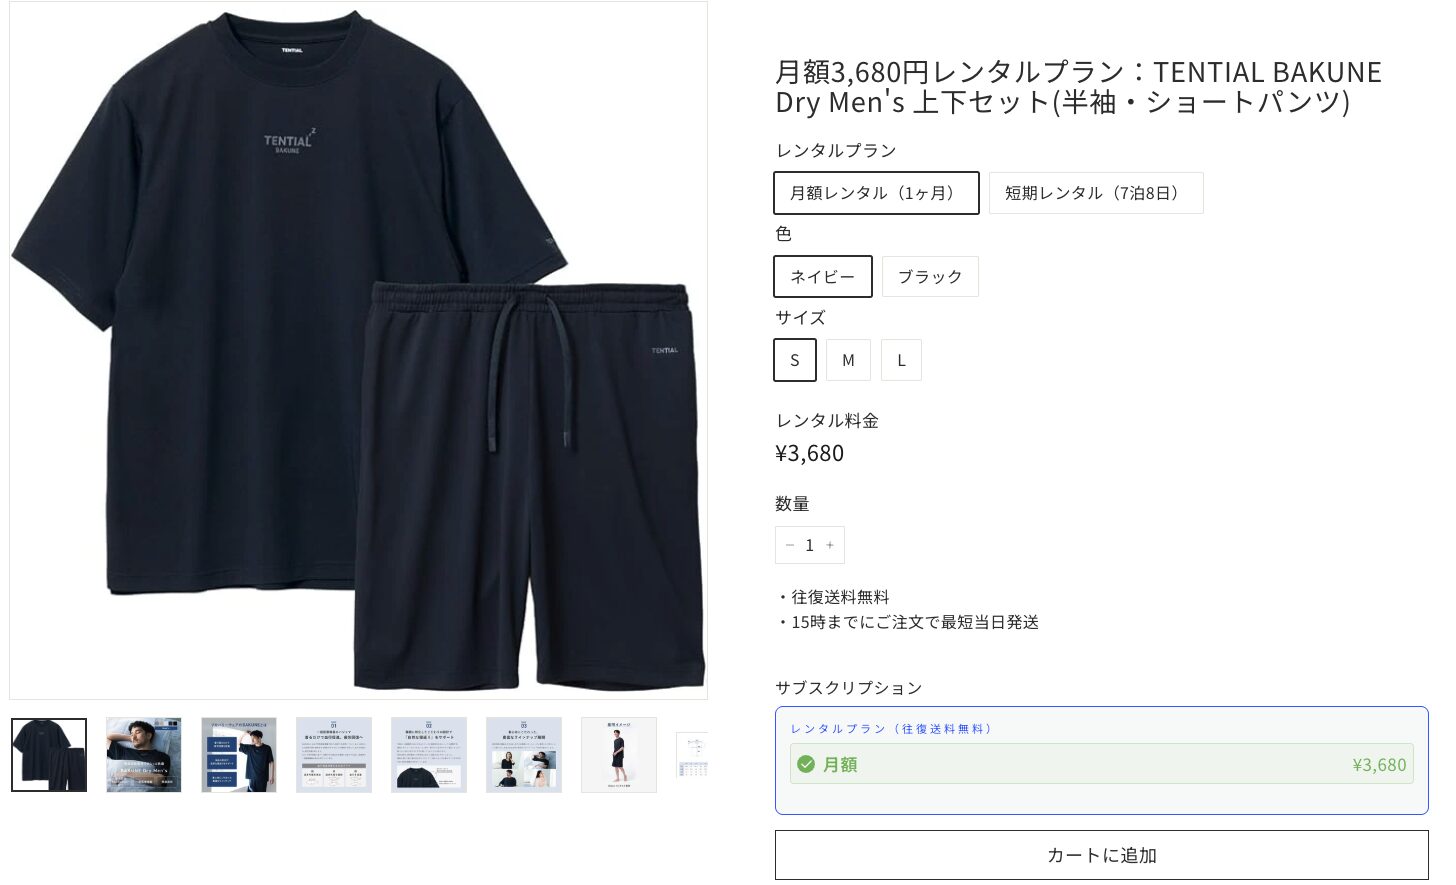The height and width of the screenshot is (885, 1456).
Task: Select size M
Action: (x=848, y=360)
